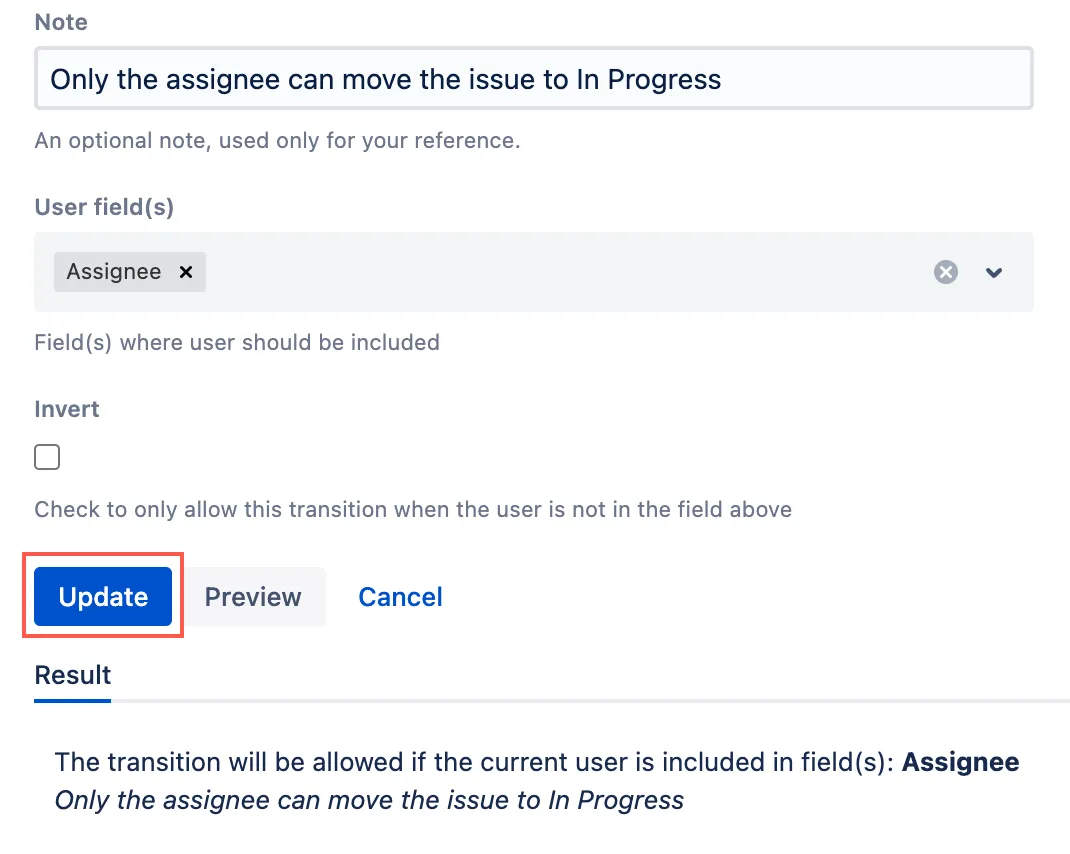The width and height of the screenshot is (1070, 854).
Task: Click the 'Note' label
Action: point(61,22)
